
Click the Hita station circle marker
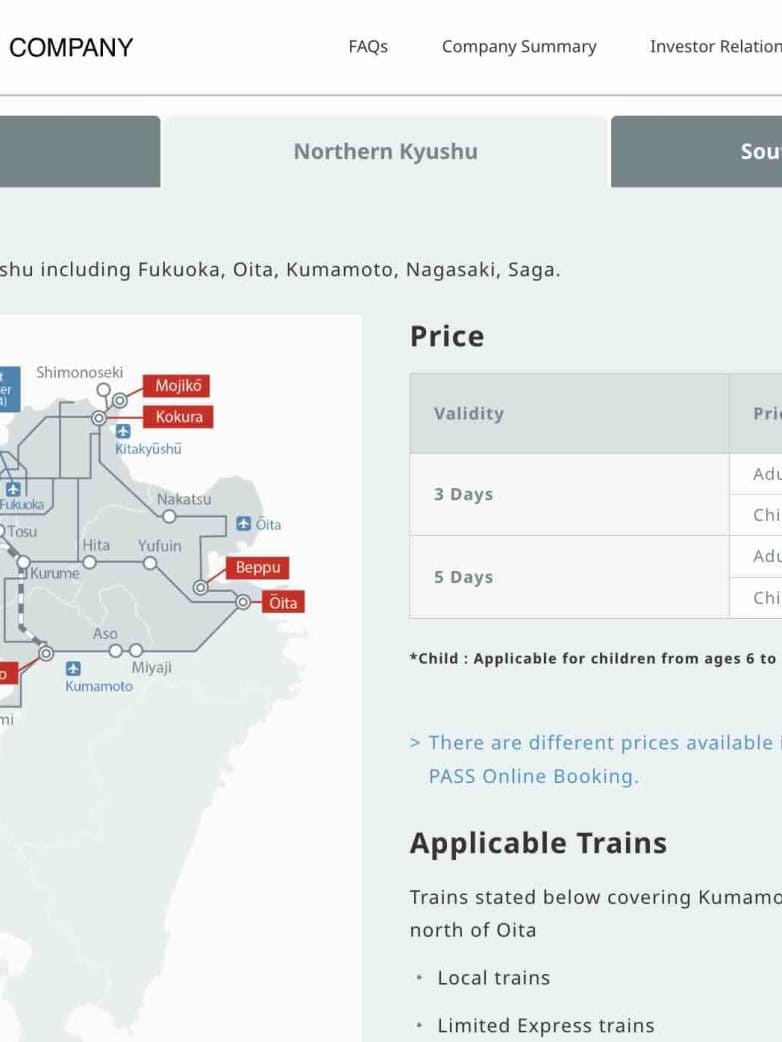(89, 562)
